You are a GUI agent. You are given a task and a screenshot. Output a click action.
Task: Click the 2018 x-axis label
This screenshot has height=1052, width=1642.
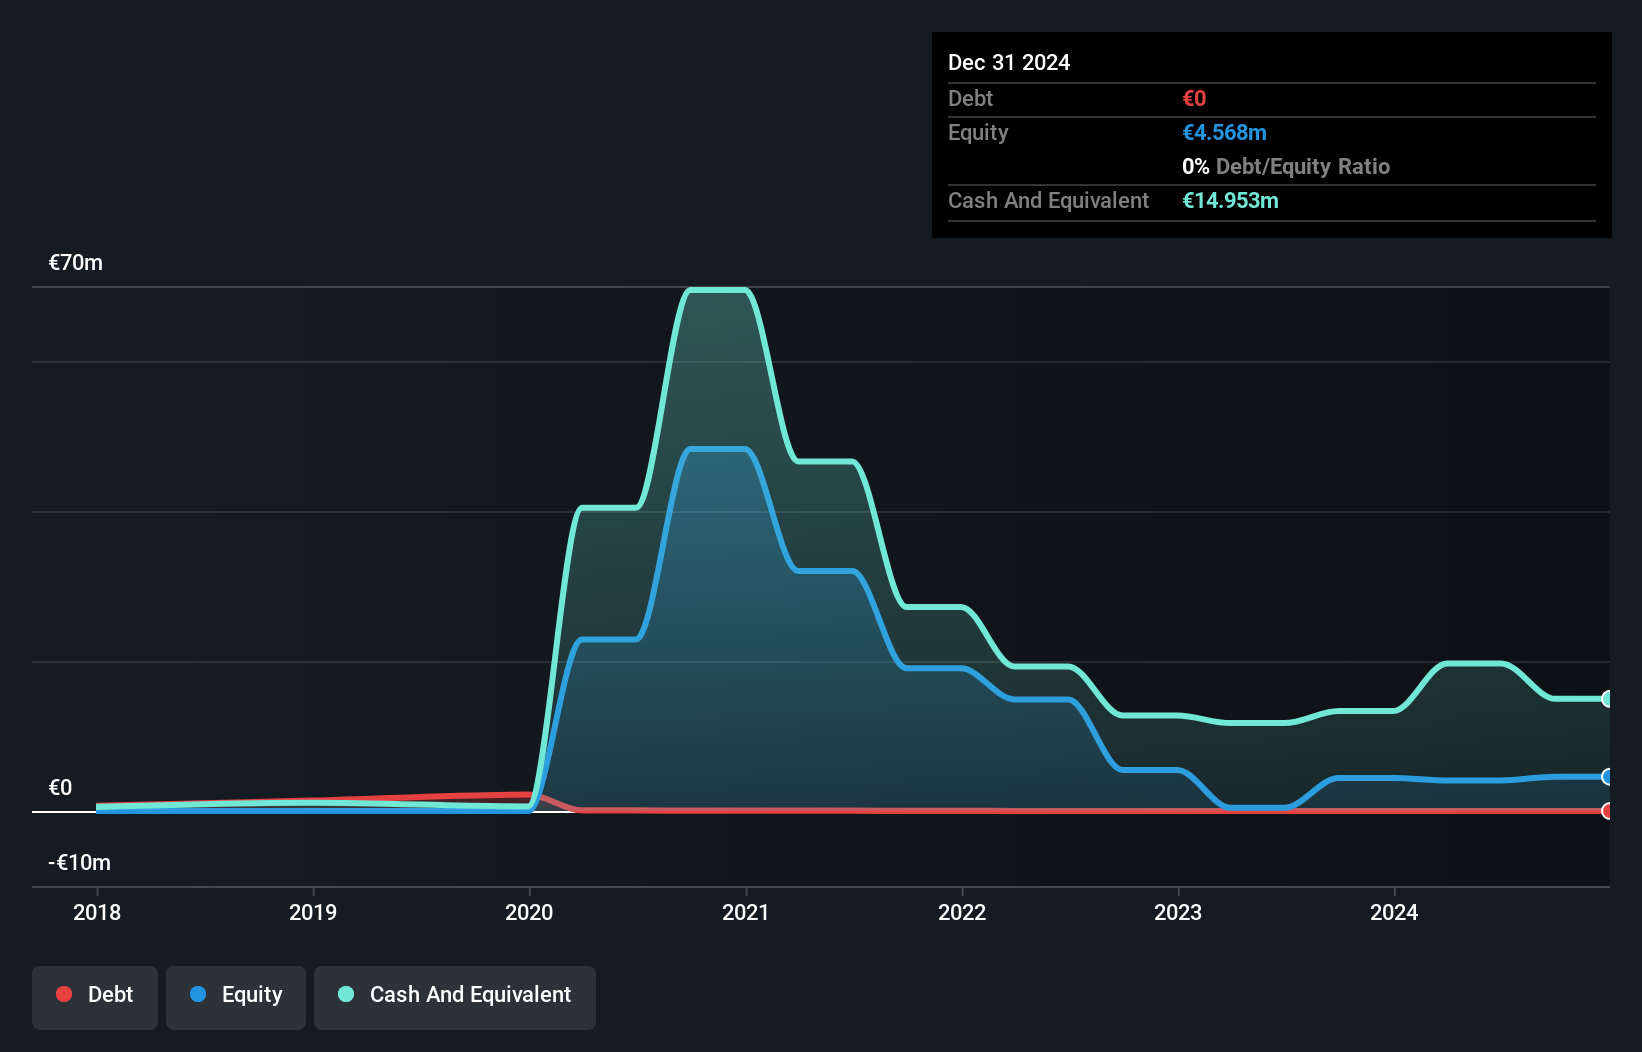pyautogui.click(x=97, y=912)
